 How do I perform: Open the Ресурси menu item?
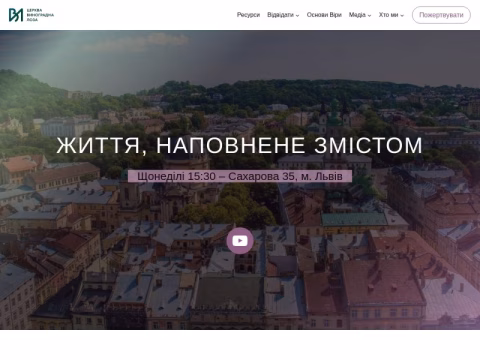(x=248, y=15)
